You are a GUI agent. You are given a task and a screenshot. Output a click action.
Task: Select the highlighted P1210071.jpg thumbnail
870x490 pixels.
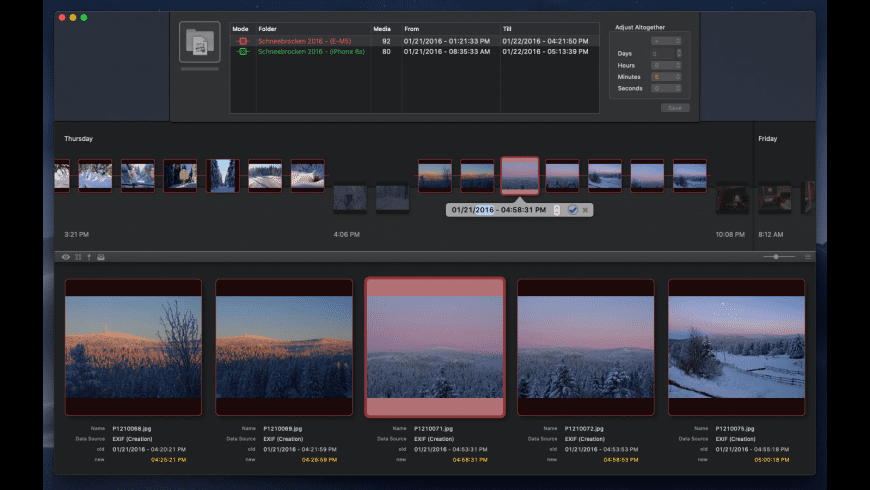(x=435, y=347)
